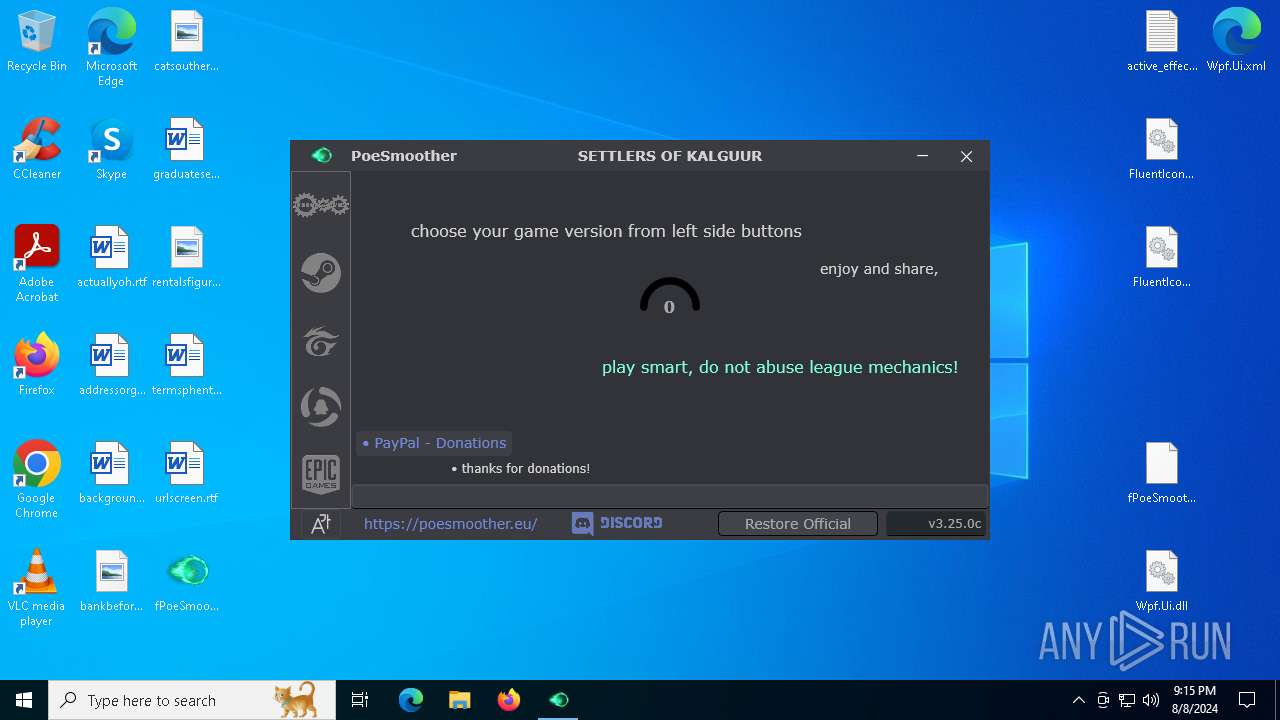Select the upper FluentIcon file on desktop
Viewport: 1280px width, 720px height.
tap(1162, 150)
